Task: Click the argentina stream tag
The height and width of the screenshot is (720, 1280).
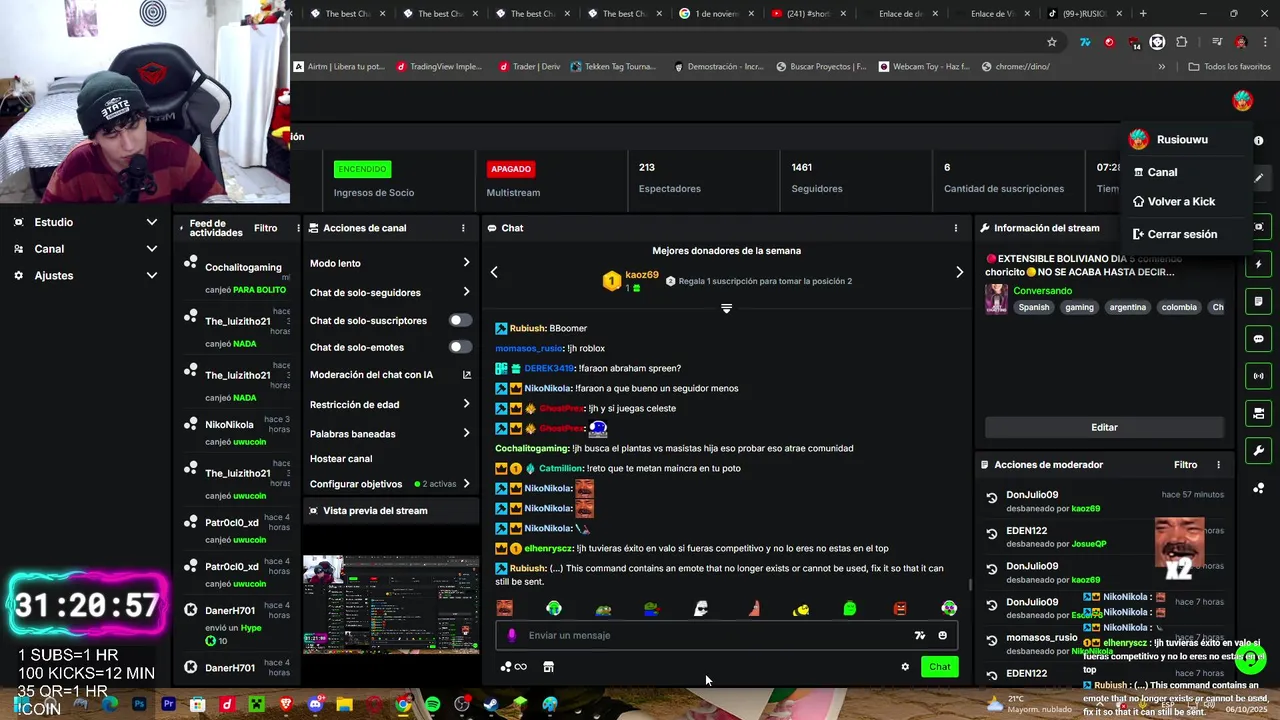Action: pos(1127,307)
